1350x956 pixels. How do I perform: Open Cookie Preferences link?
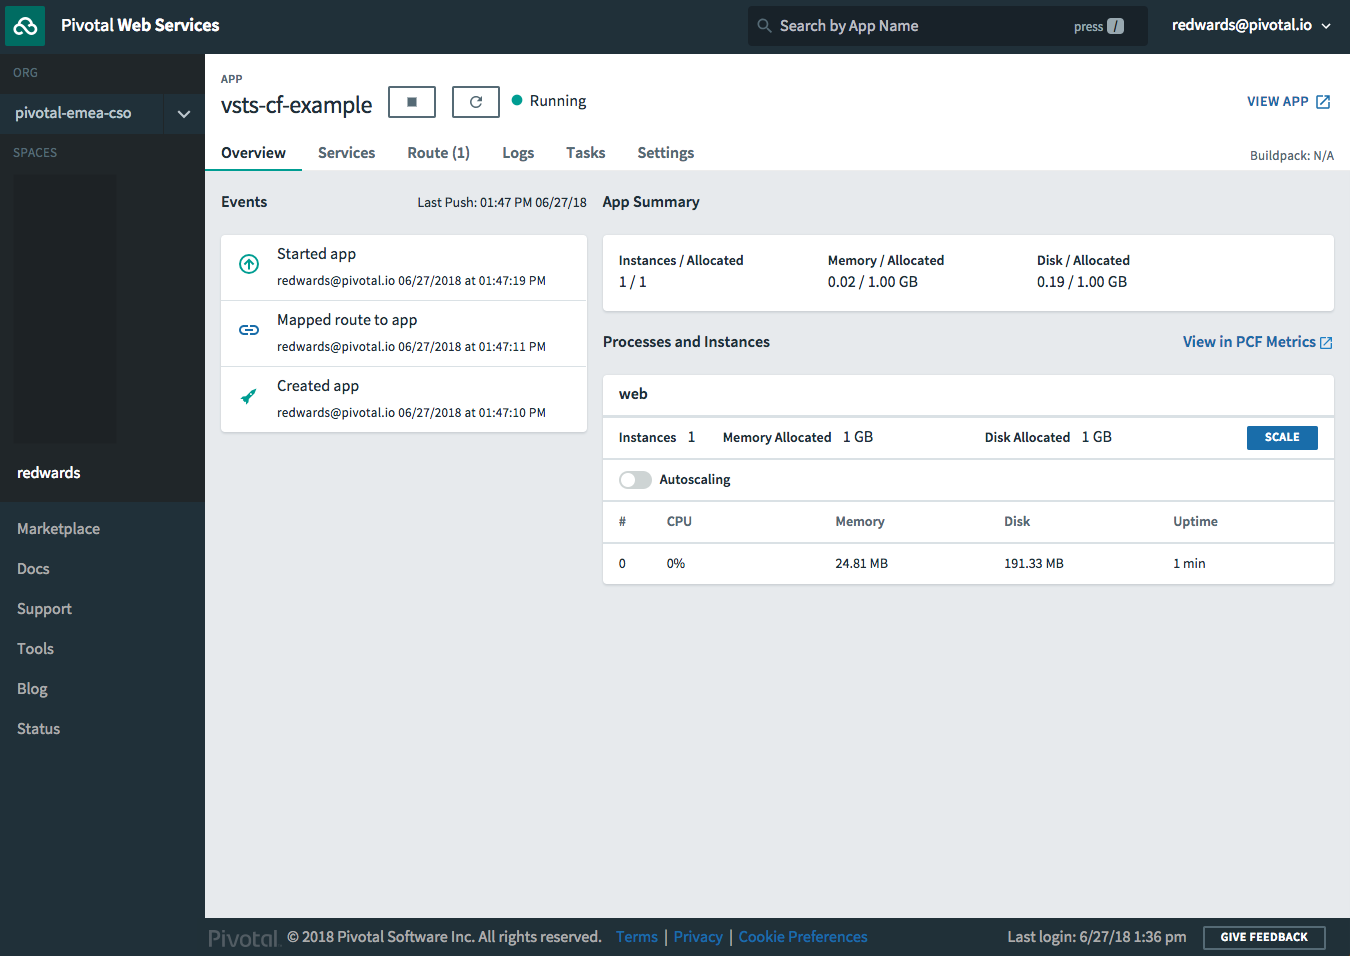[803, 937]
